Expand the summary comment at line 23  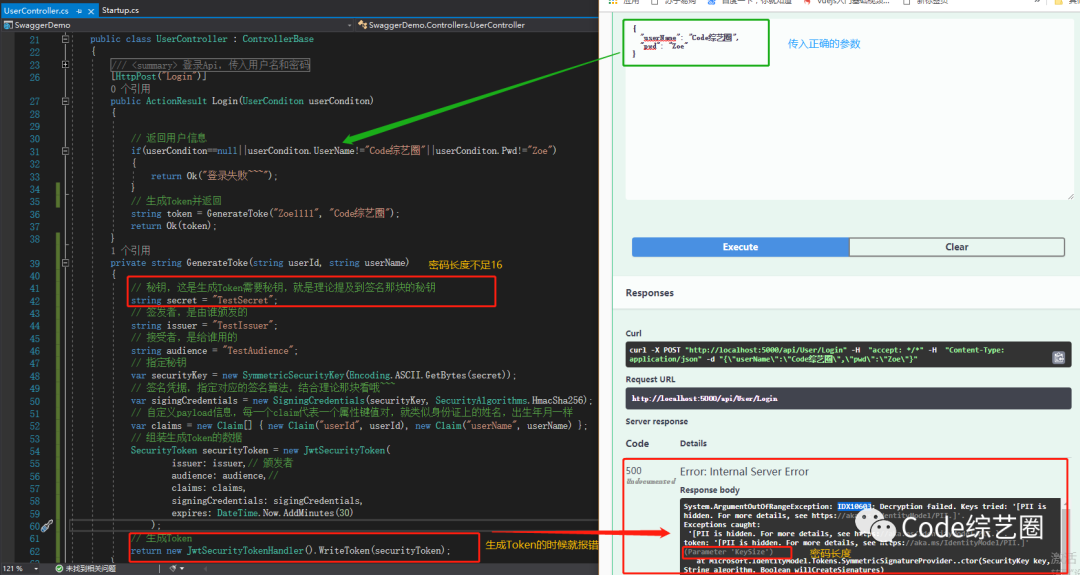(66, 65)
